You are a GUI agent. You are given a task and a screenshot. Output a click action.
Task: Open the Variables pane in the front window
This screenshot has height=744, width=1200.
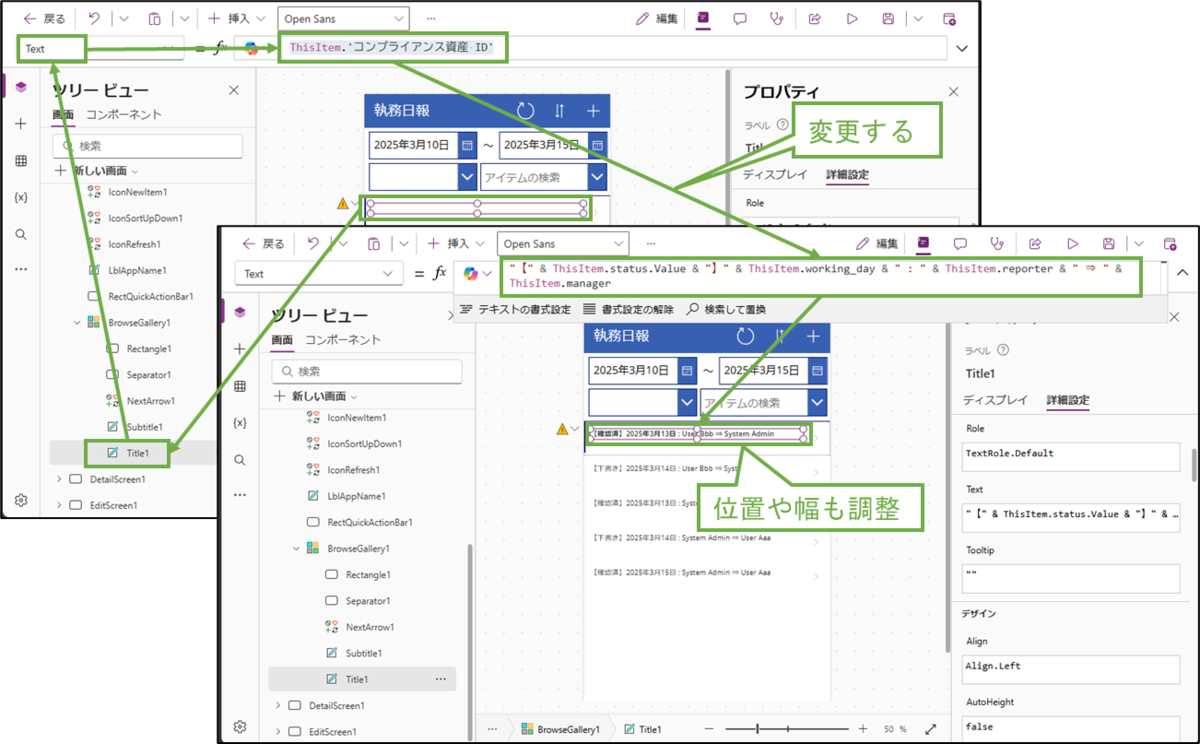click(239, 423)
